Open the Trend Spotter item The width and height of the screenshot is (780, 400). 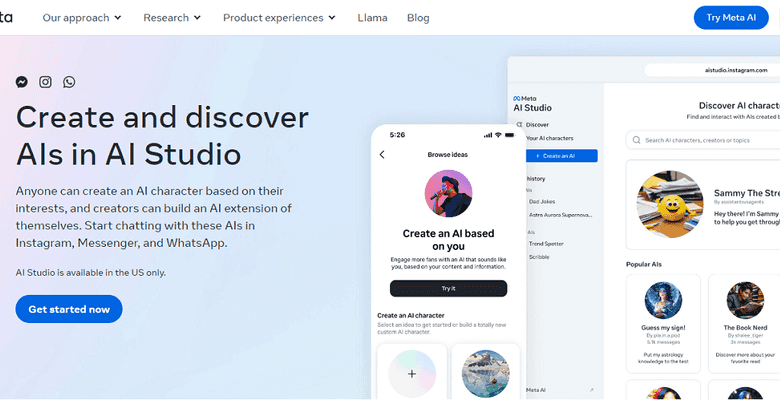coord(546,244)
